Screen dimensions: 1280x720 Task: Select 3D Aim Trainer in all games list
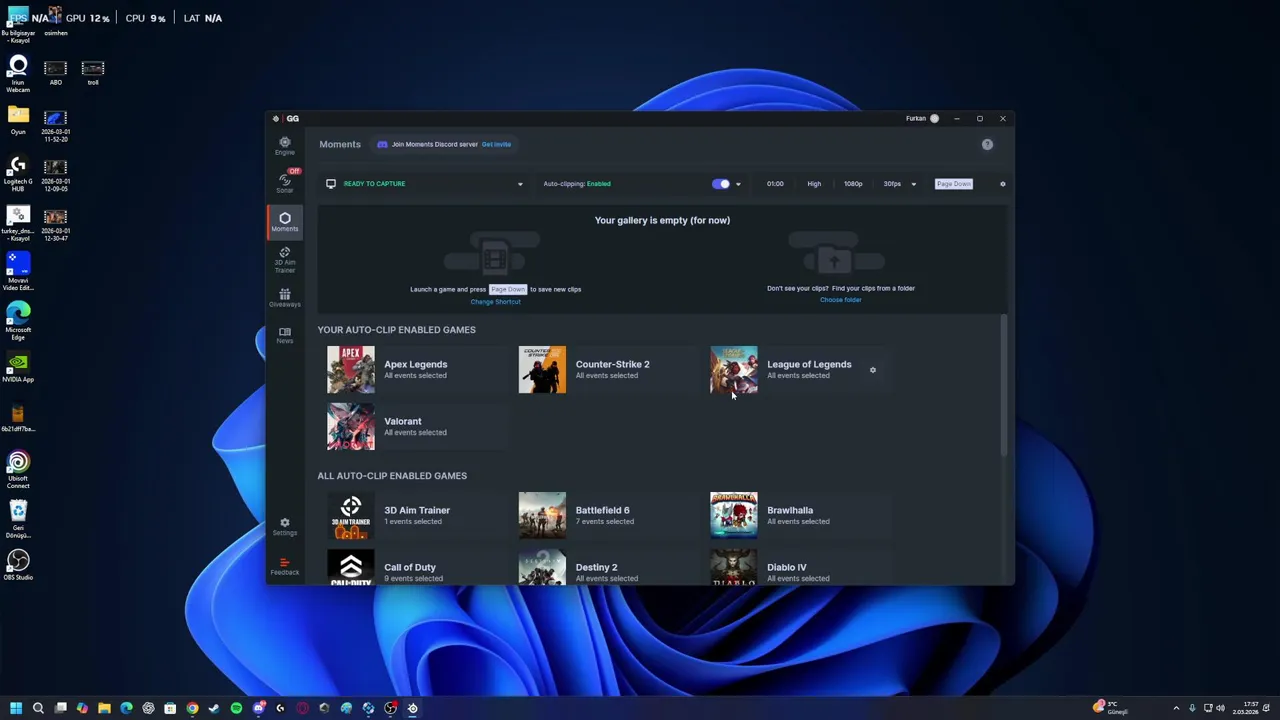pos(418,516)
